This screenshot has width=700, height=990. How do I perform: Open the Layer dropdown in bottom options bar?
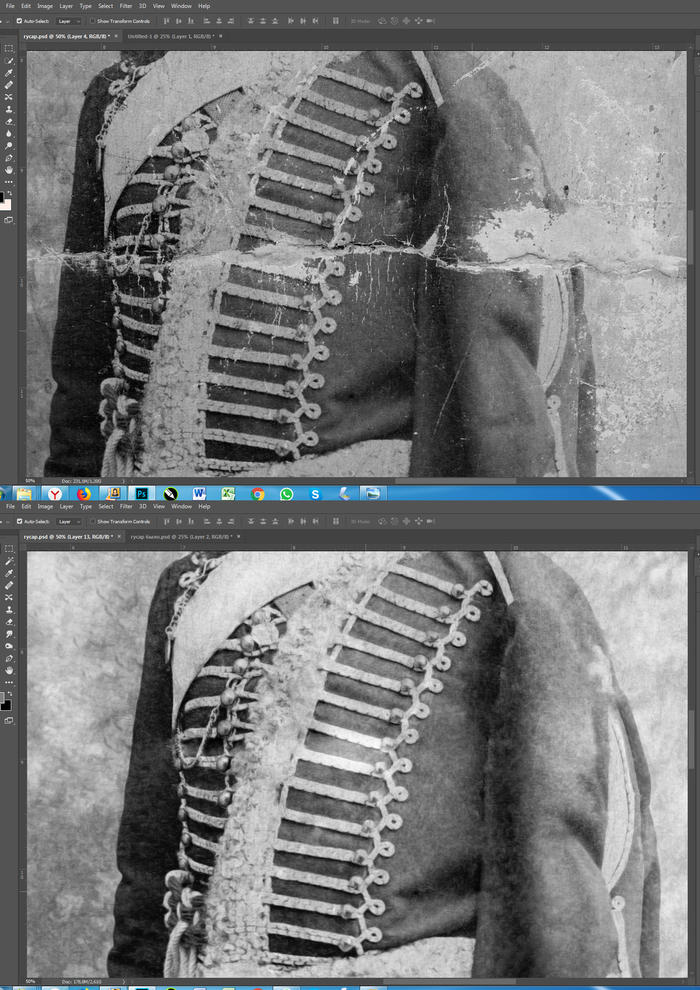(x=68, y=522)
